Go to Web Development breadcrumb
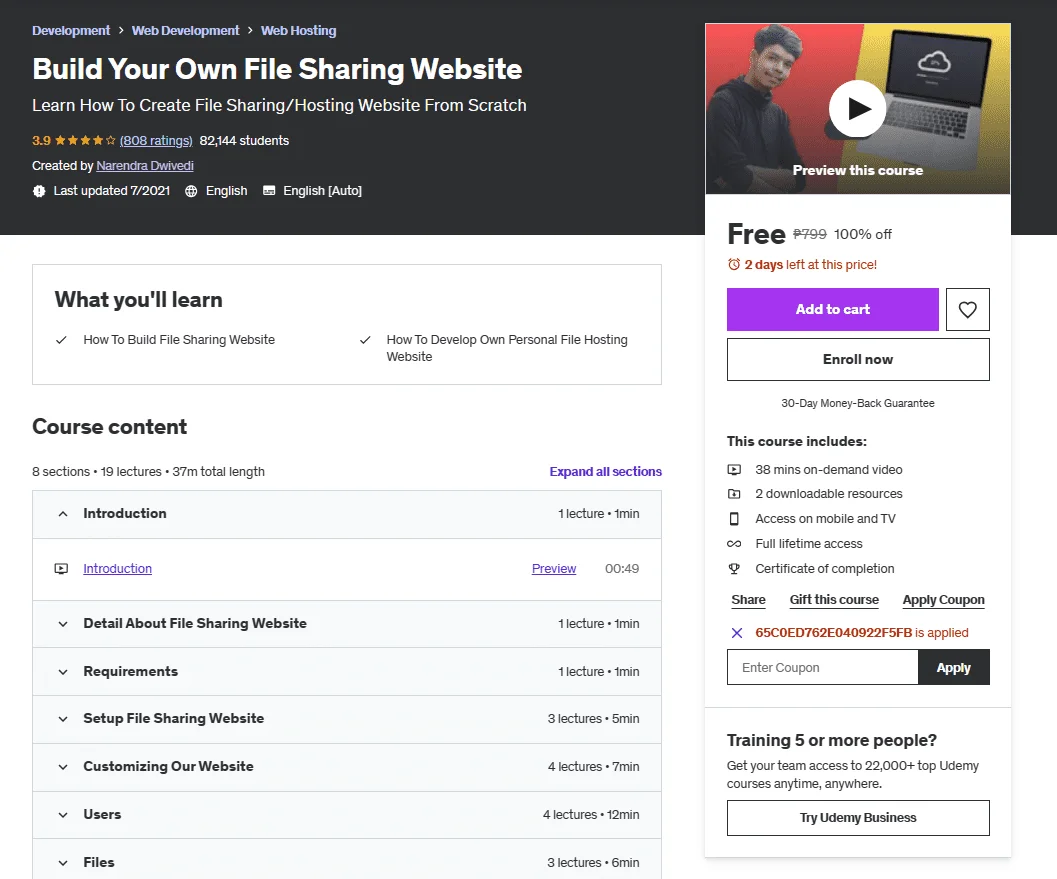 tap(185, 30)
